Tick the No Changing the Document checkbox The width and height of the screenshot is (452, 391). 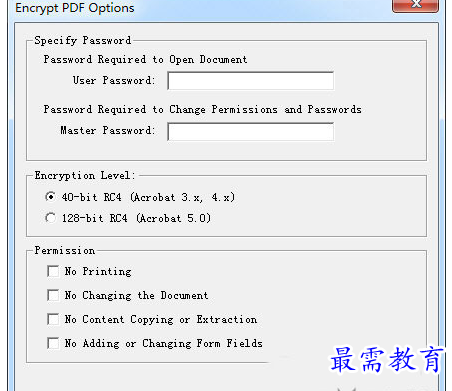coord(53,295)
